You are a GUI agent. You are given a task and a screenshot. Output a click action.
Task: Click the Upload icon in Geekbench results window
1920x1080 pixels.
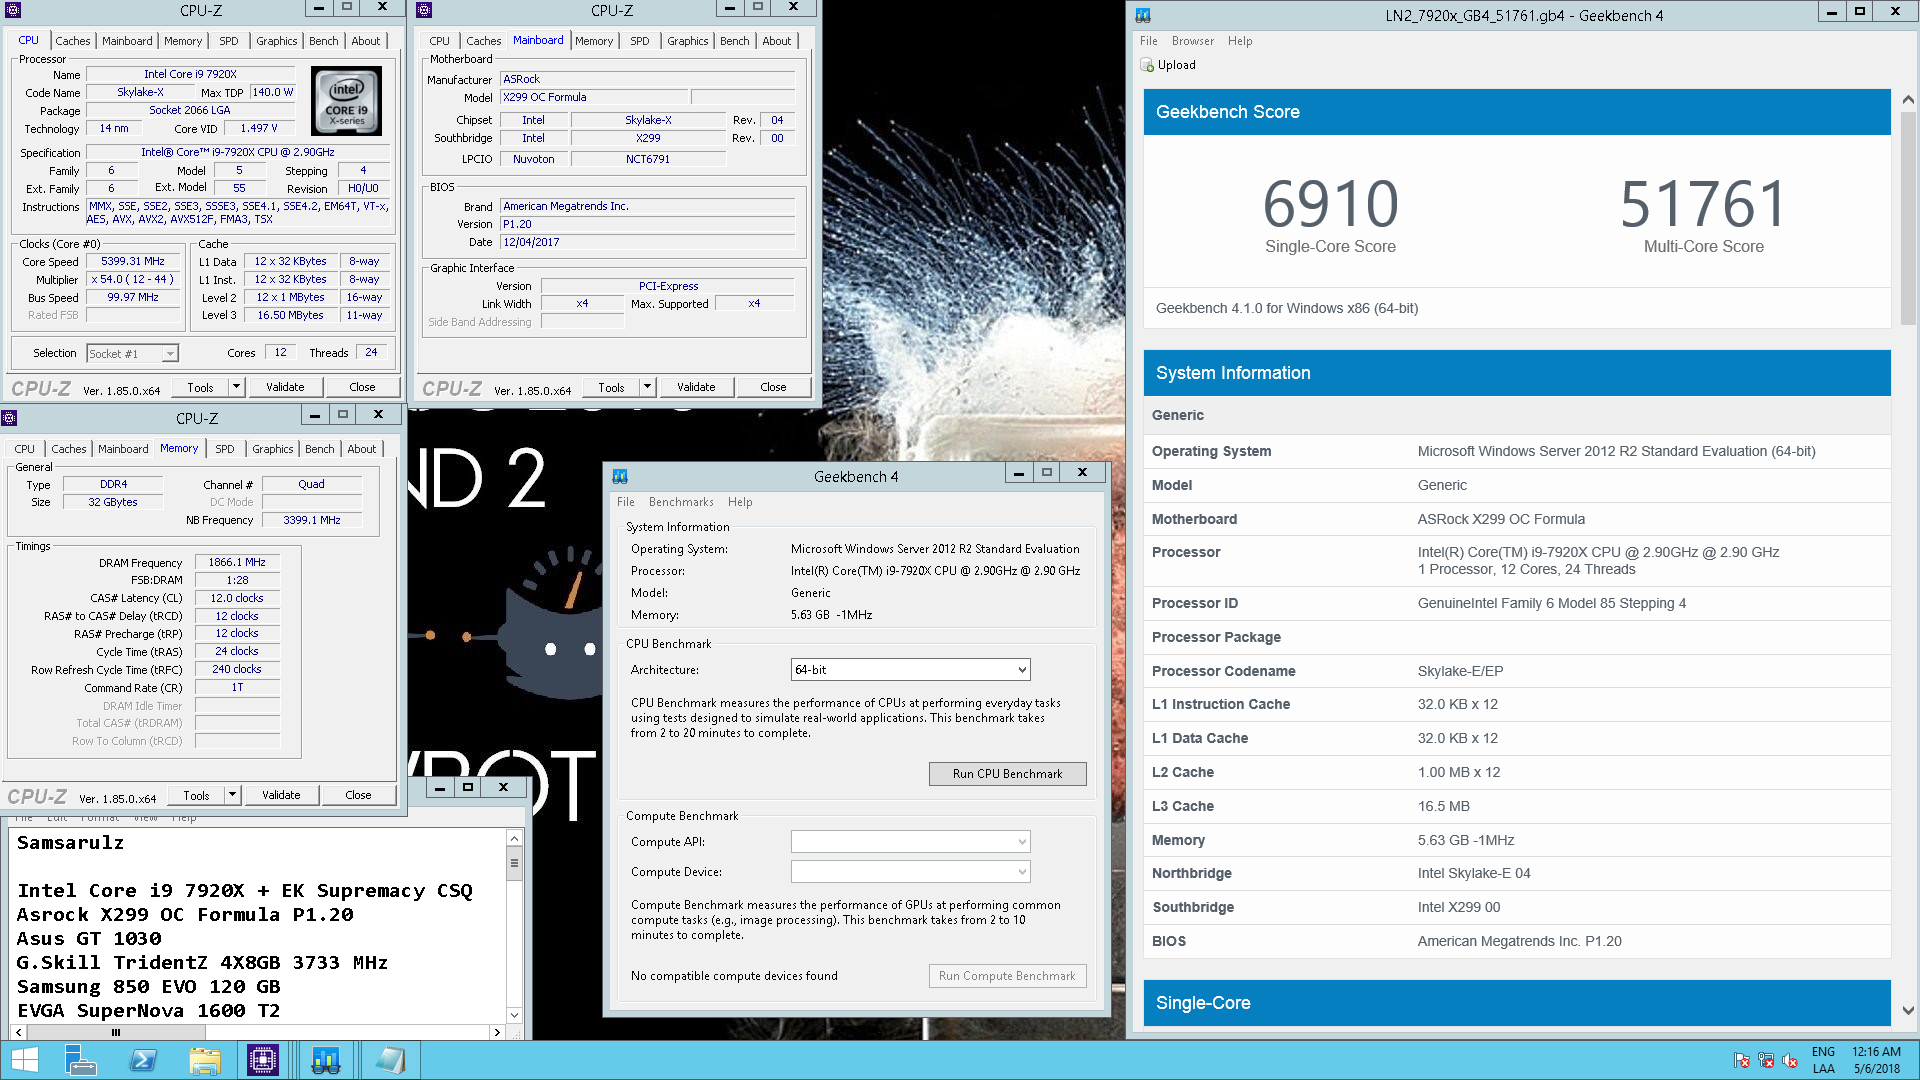(x=1147, y=65)
